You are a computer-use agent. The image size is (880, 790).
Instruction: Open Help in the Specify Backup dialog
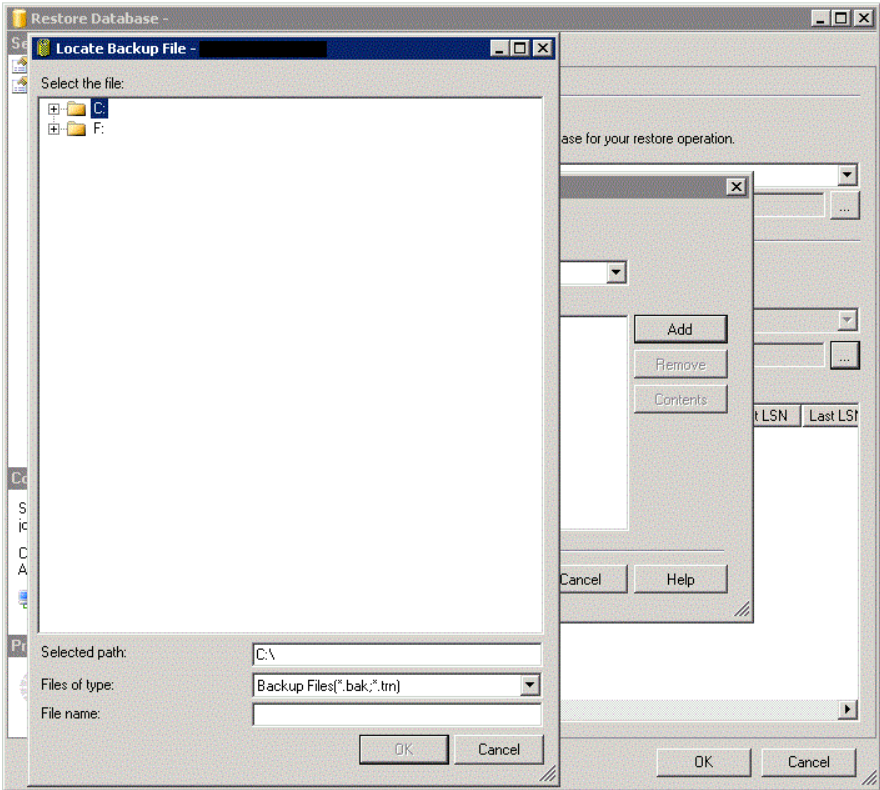pos(680,579)
